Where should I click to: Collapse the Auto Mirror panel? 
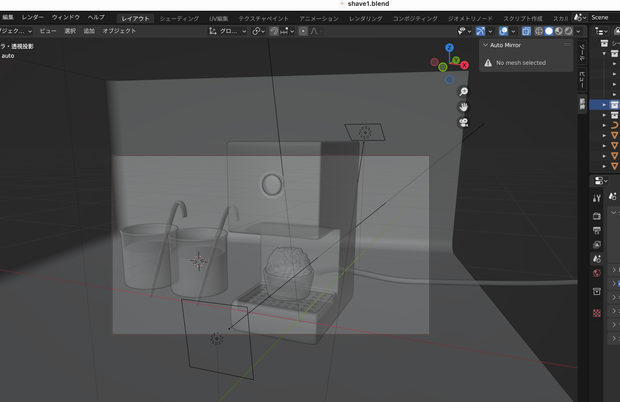tap(486, 45)
